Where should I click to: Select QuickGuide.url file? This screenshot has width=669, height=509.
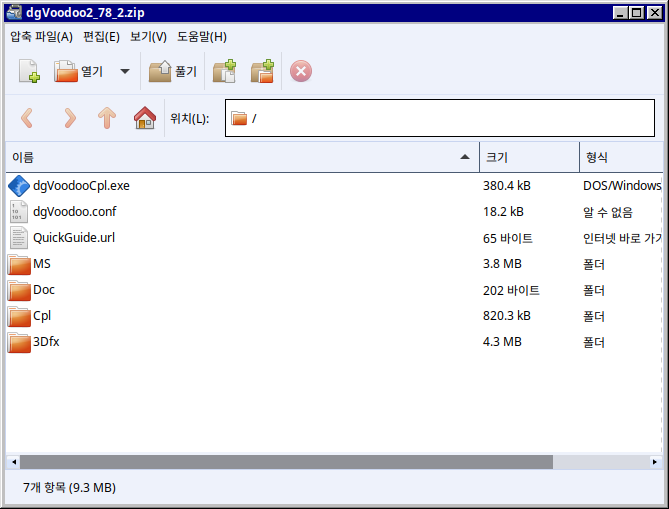coord(334,238)
